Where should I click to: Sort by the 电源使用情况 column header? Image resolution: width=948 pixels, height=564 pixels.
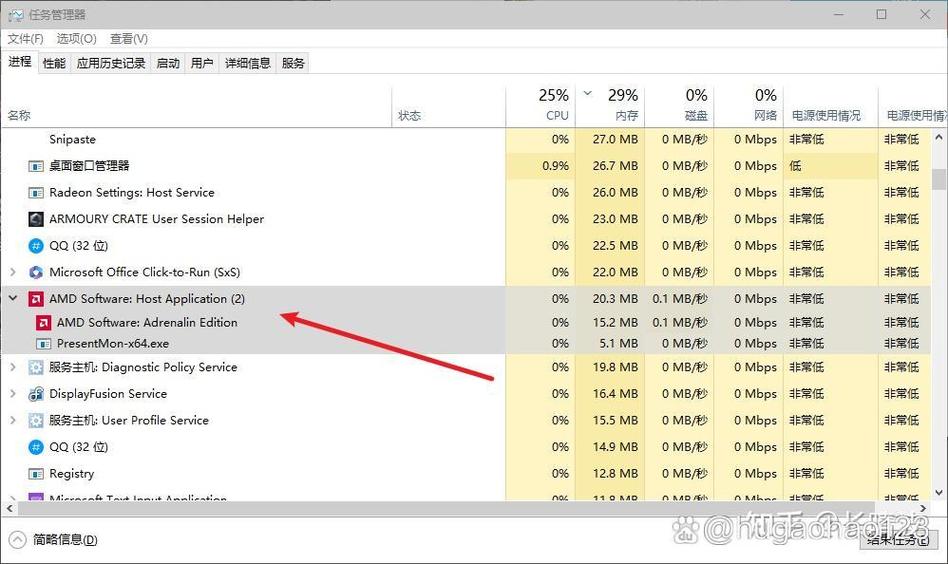click(831, 107)
